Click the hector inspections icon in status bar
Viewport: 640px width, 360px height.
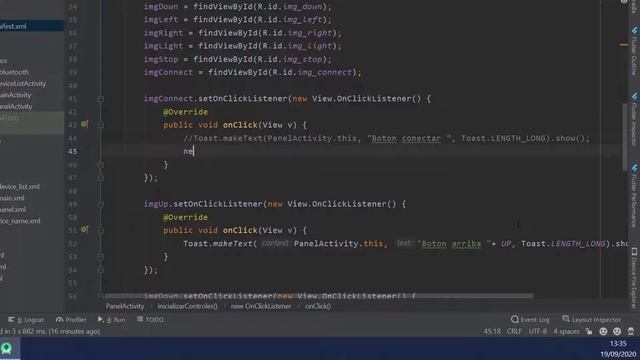point(631,331)
